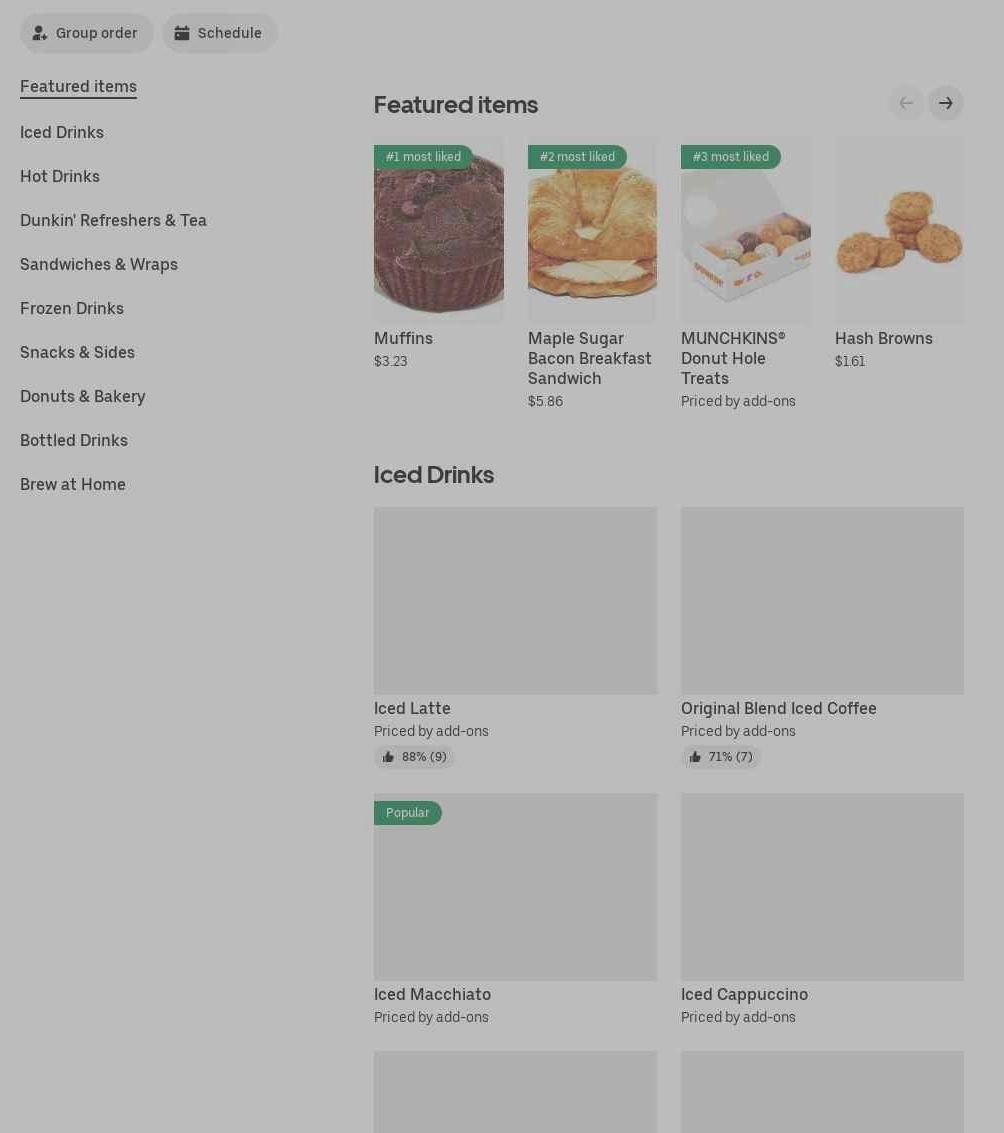Click the Group order button
The height and width of the screenshot is (1133, 1004).
click(x=86, y=33)
